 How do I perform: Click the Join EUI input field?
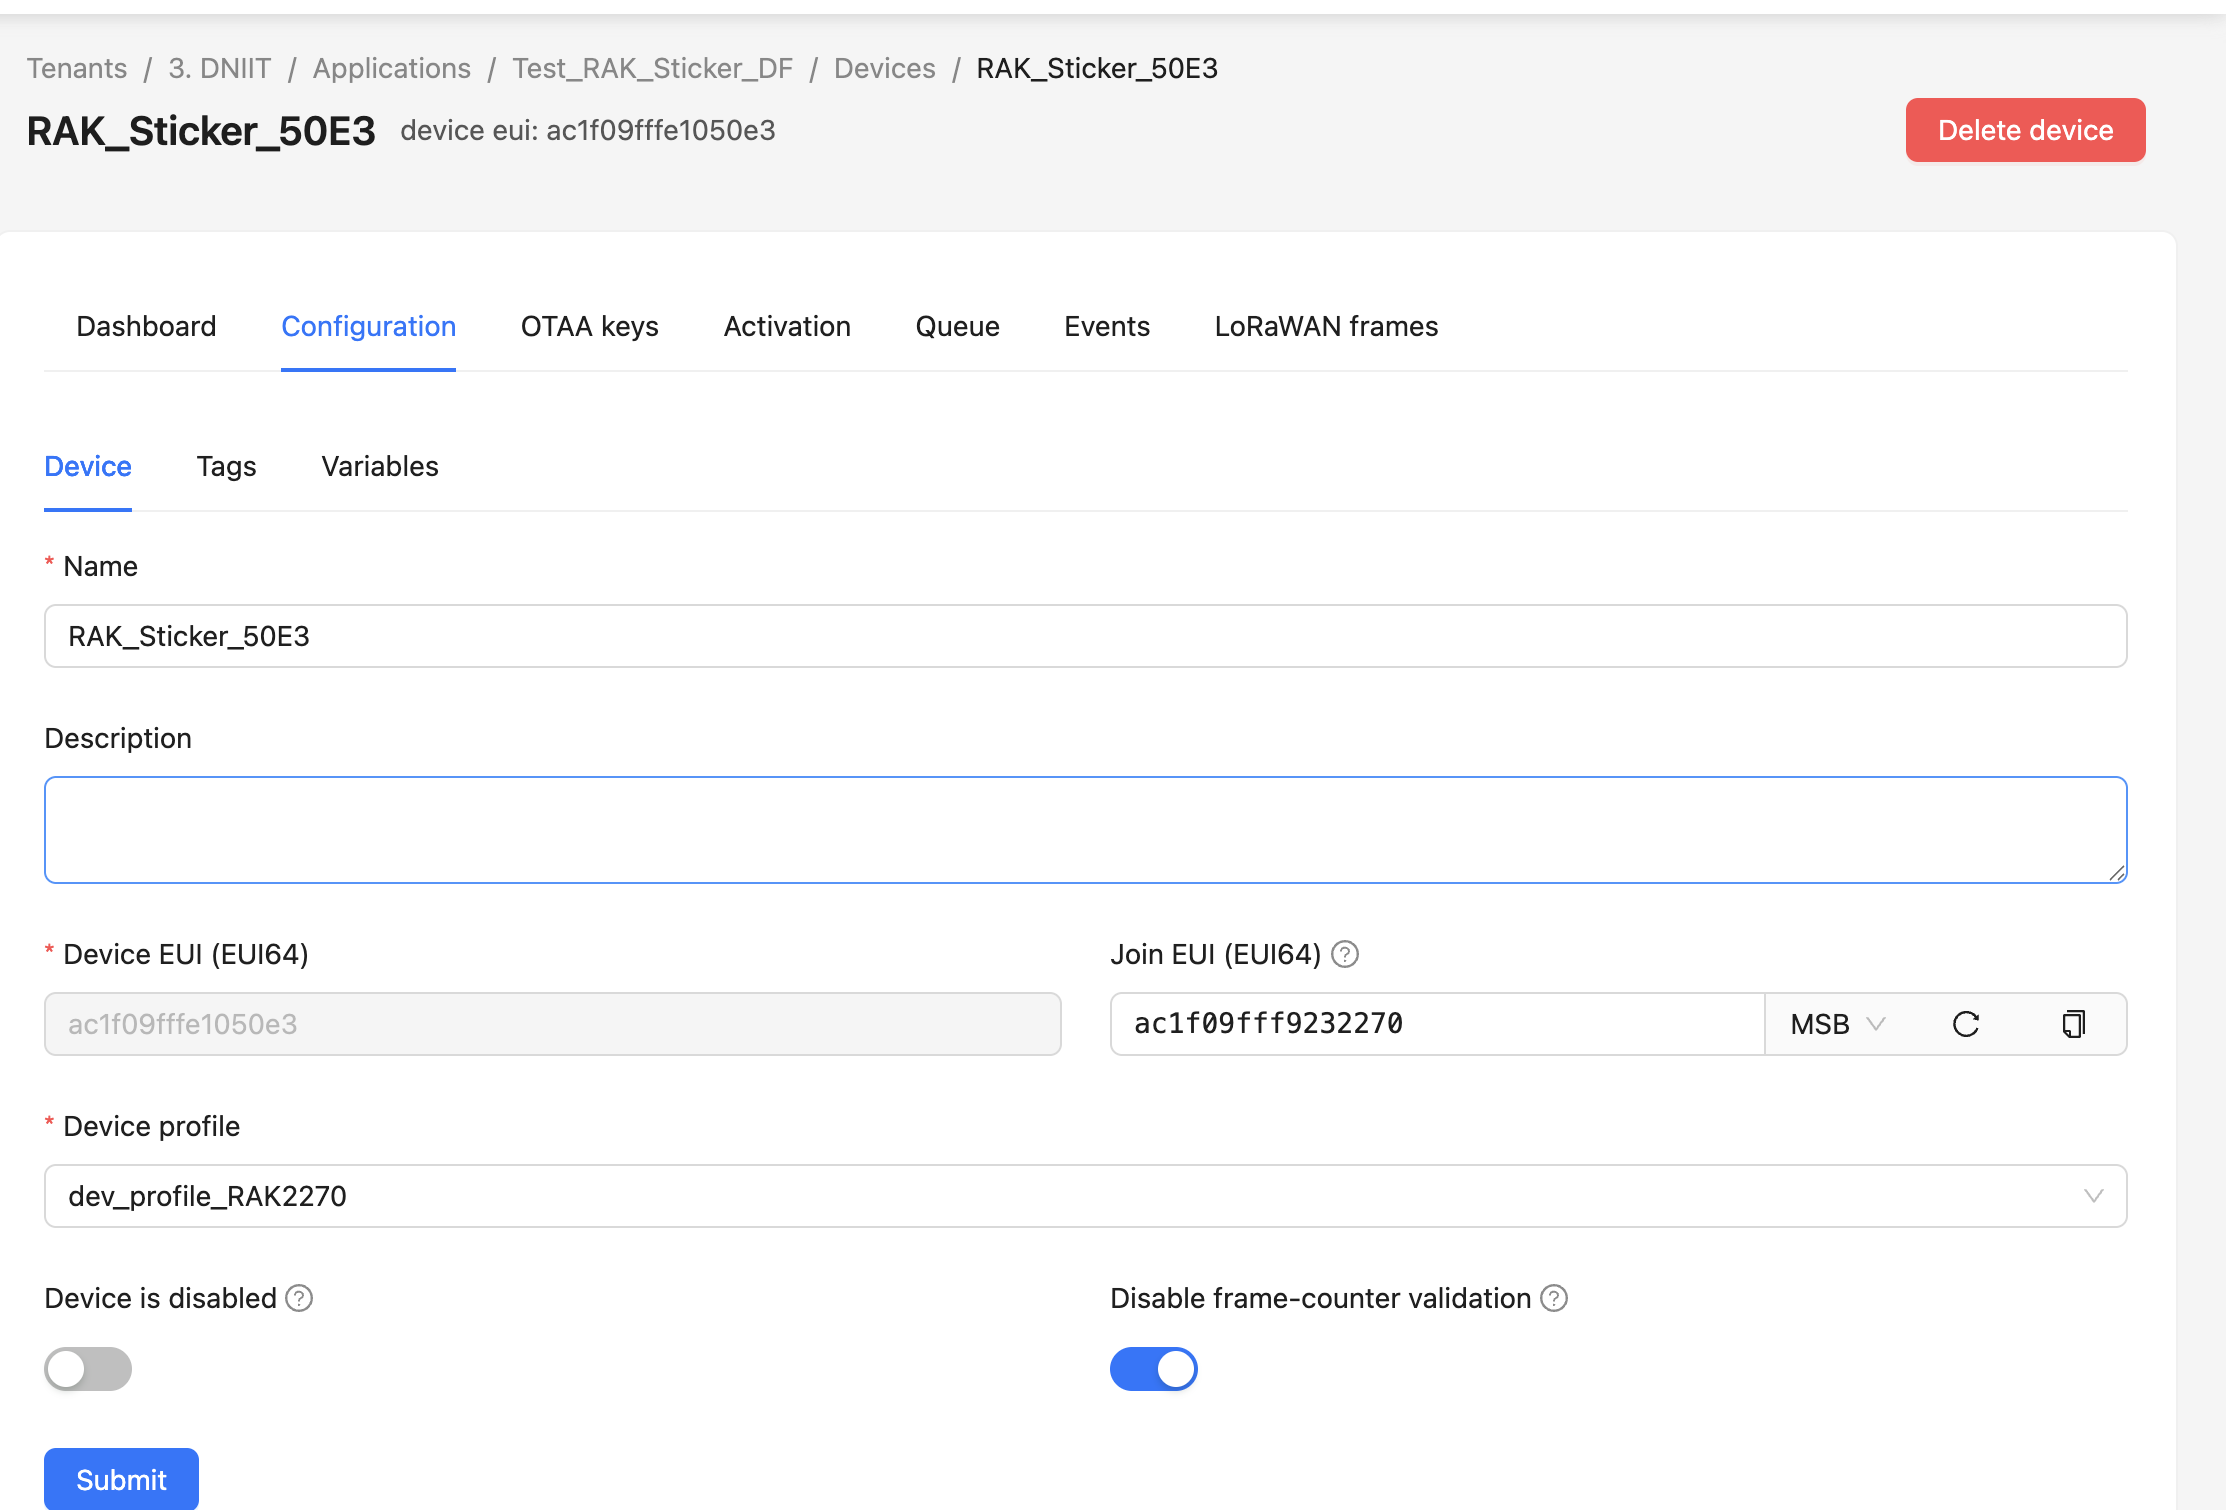coord(1436,1024)
